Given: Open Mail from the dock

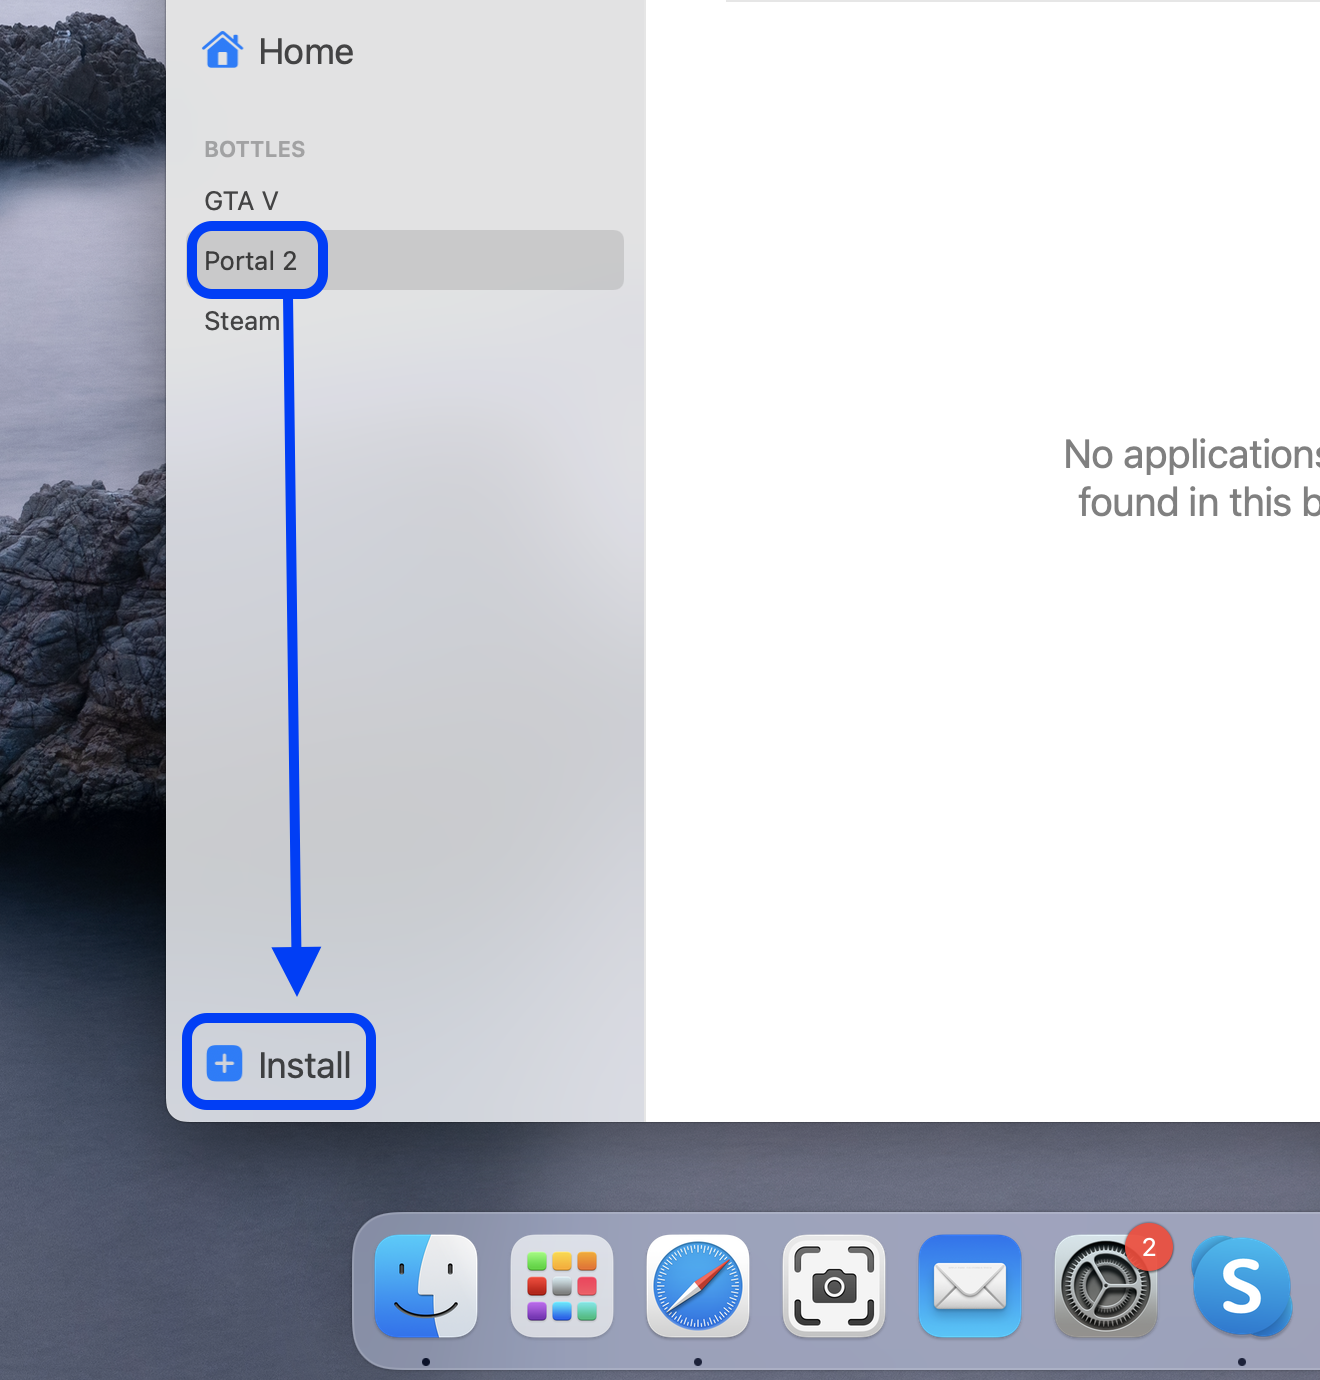Looking at the screenshot, I should coord(970,1286).
